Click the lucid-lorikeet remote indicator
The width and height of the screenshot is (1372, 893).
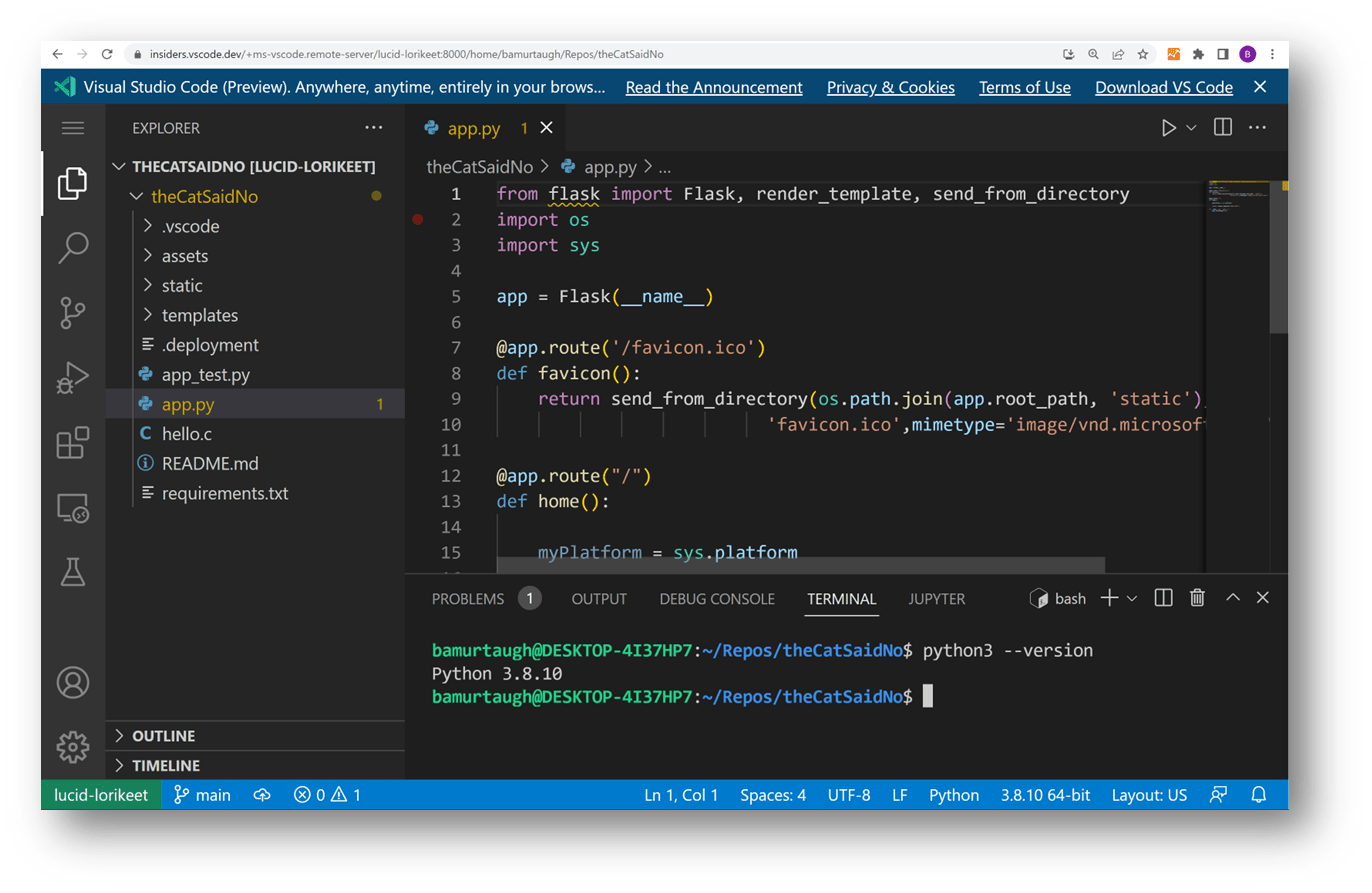pyautogui.click(x=101, y=795)
